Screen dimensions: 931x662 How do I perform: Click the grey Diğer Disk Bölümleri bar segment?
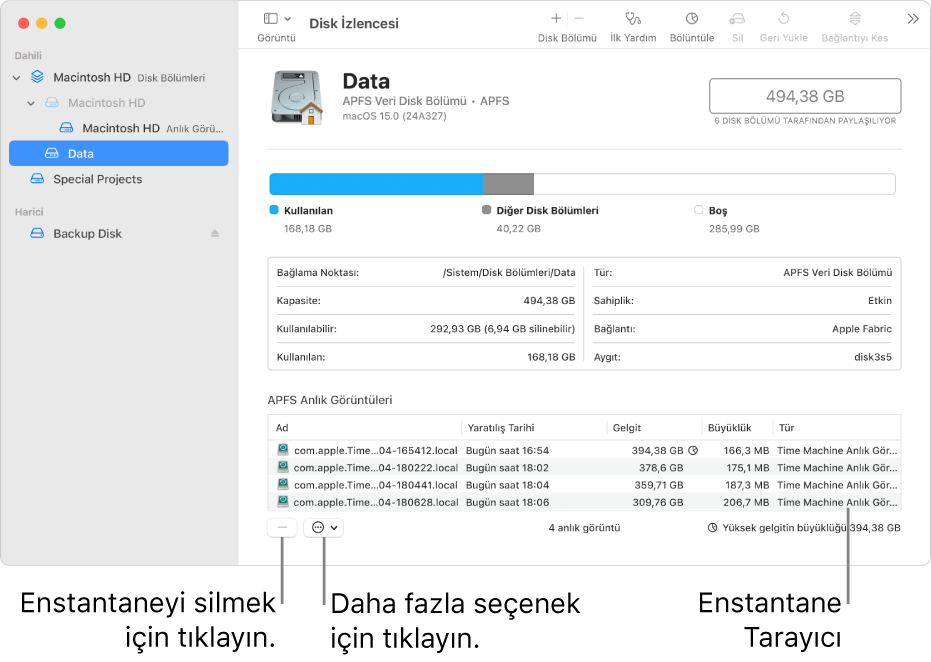[x=508, y=184]
